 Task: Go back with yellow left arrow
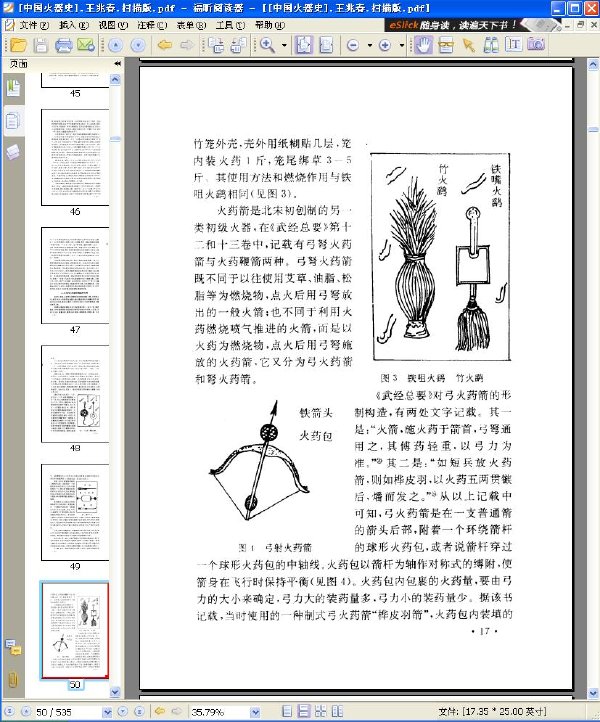pos(165,45)
